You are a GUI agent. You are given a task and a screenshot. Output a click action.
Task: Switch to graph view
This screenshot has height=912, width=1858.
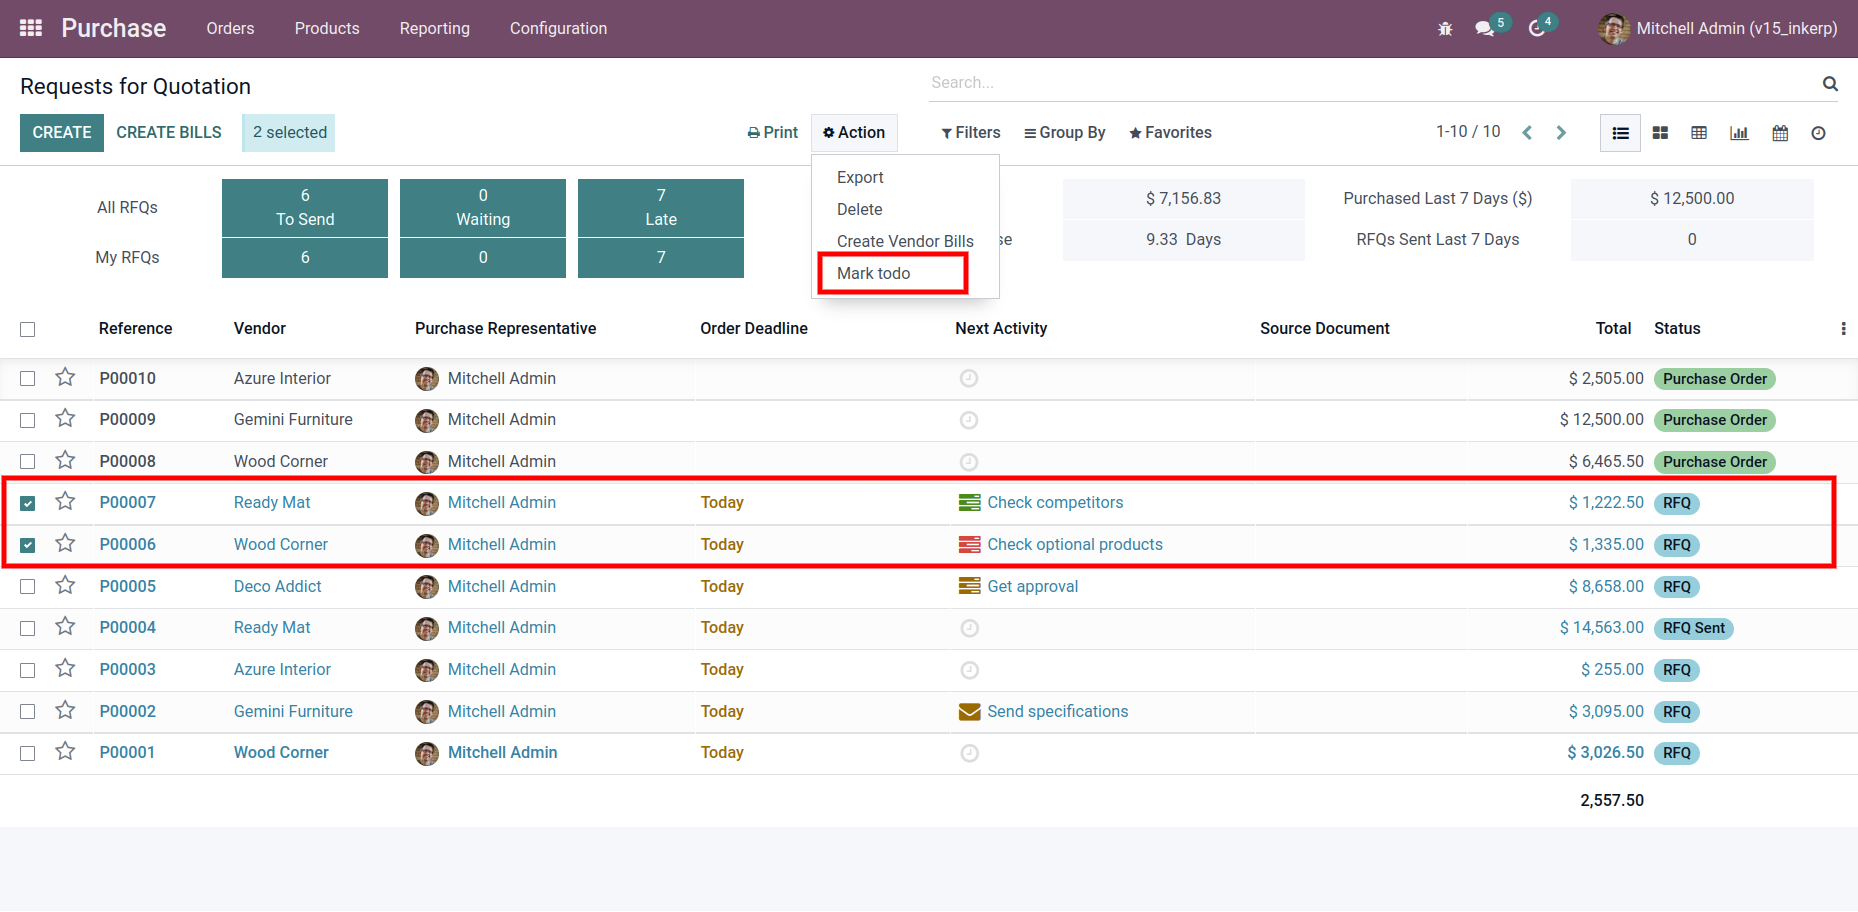click(x=1739, y=133)
